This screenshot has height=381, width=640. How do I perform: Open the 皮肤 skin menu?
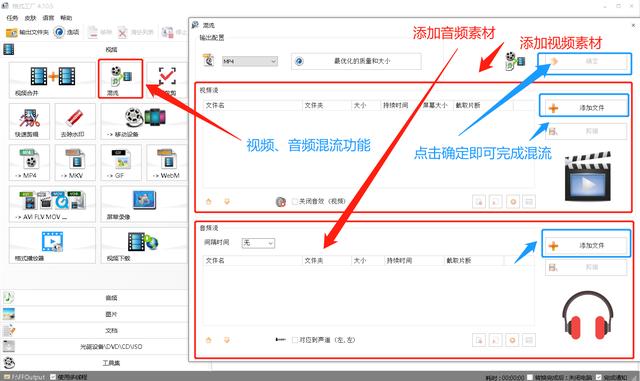30,18
